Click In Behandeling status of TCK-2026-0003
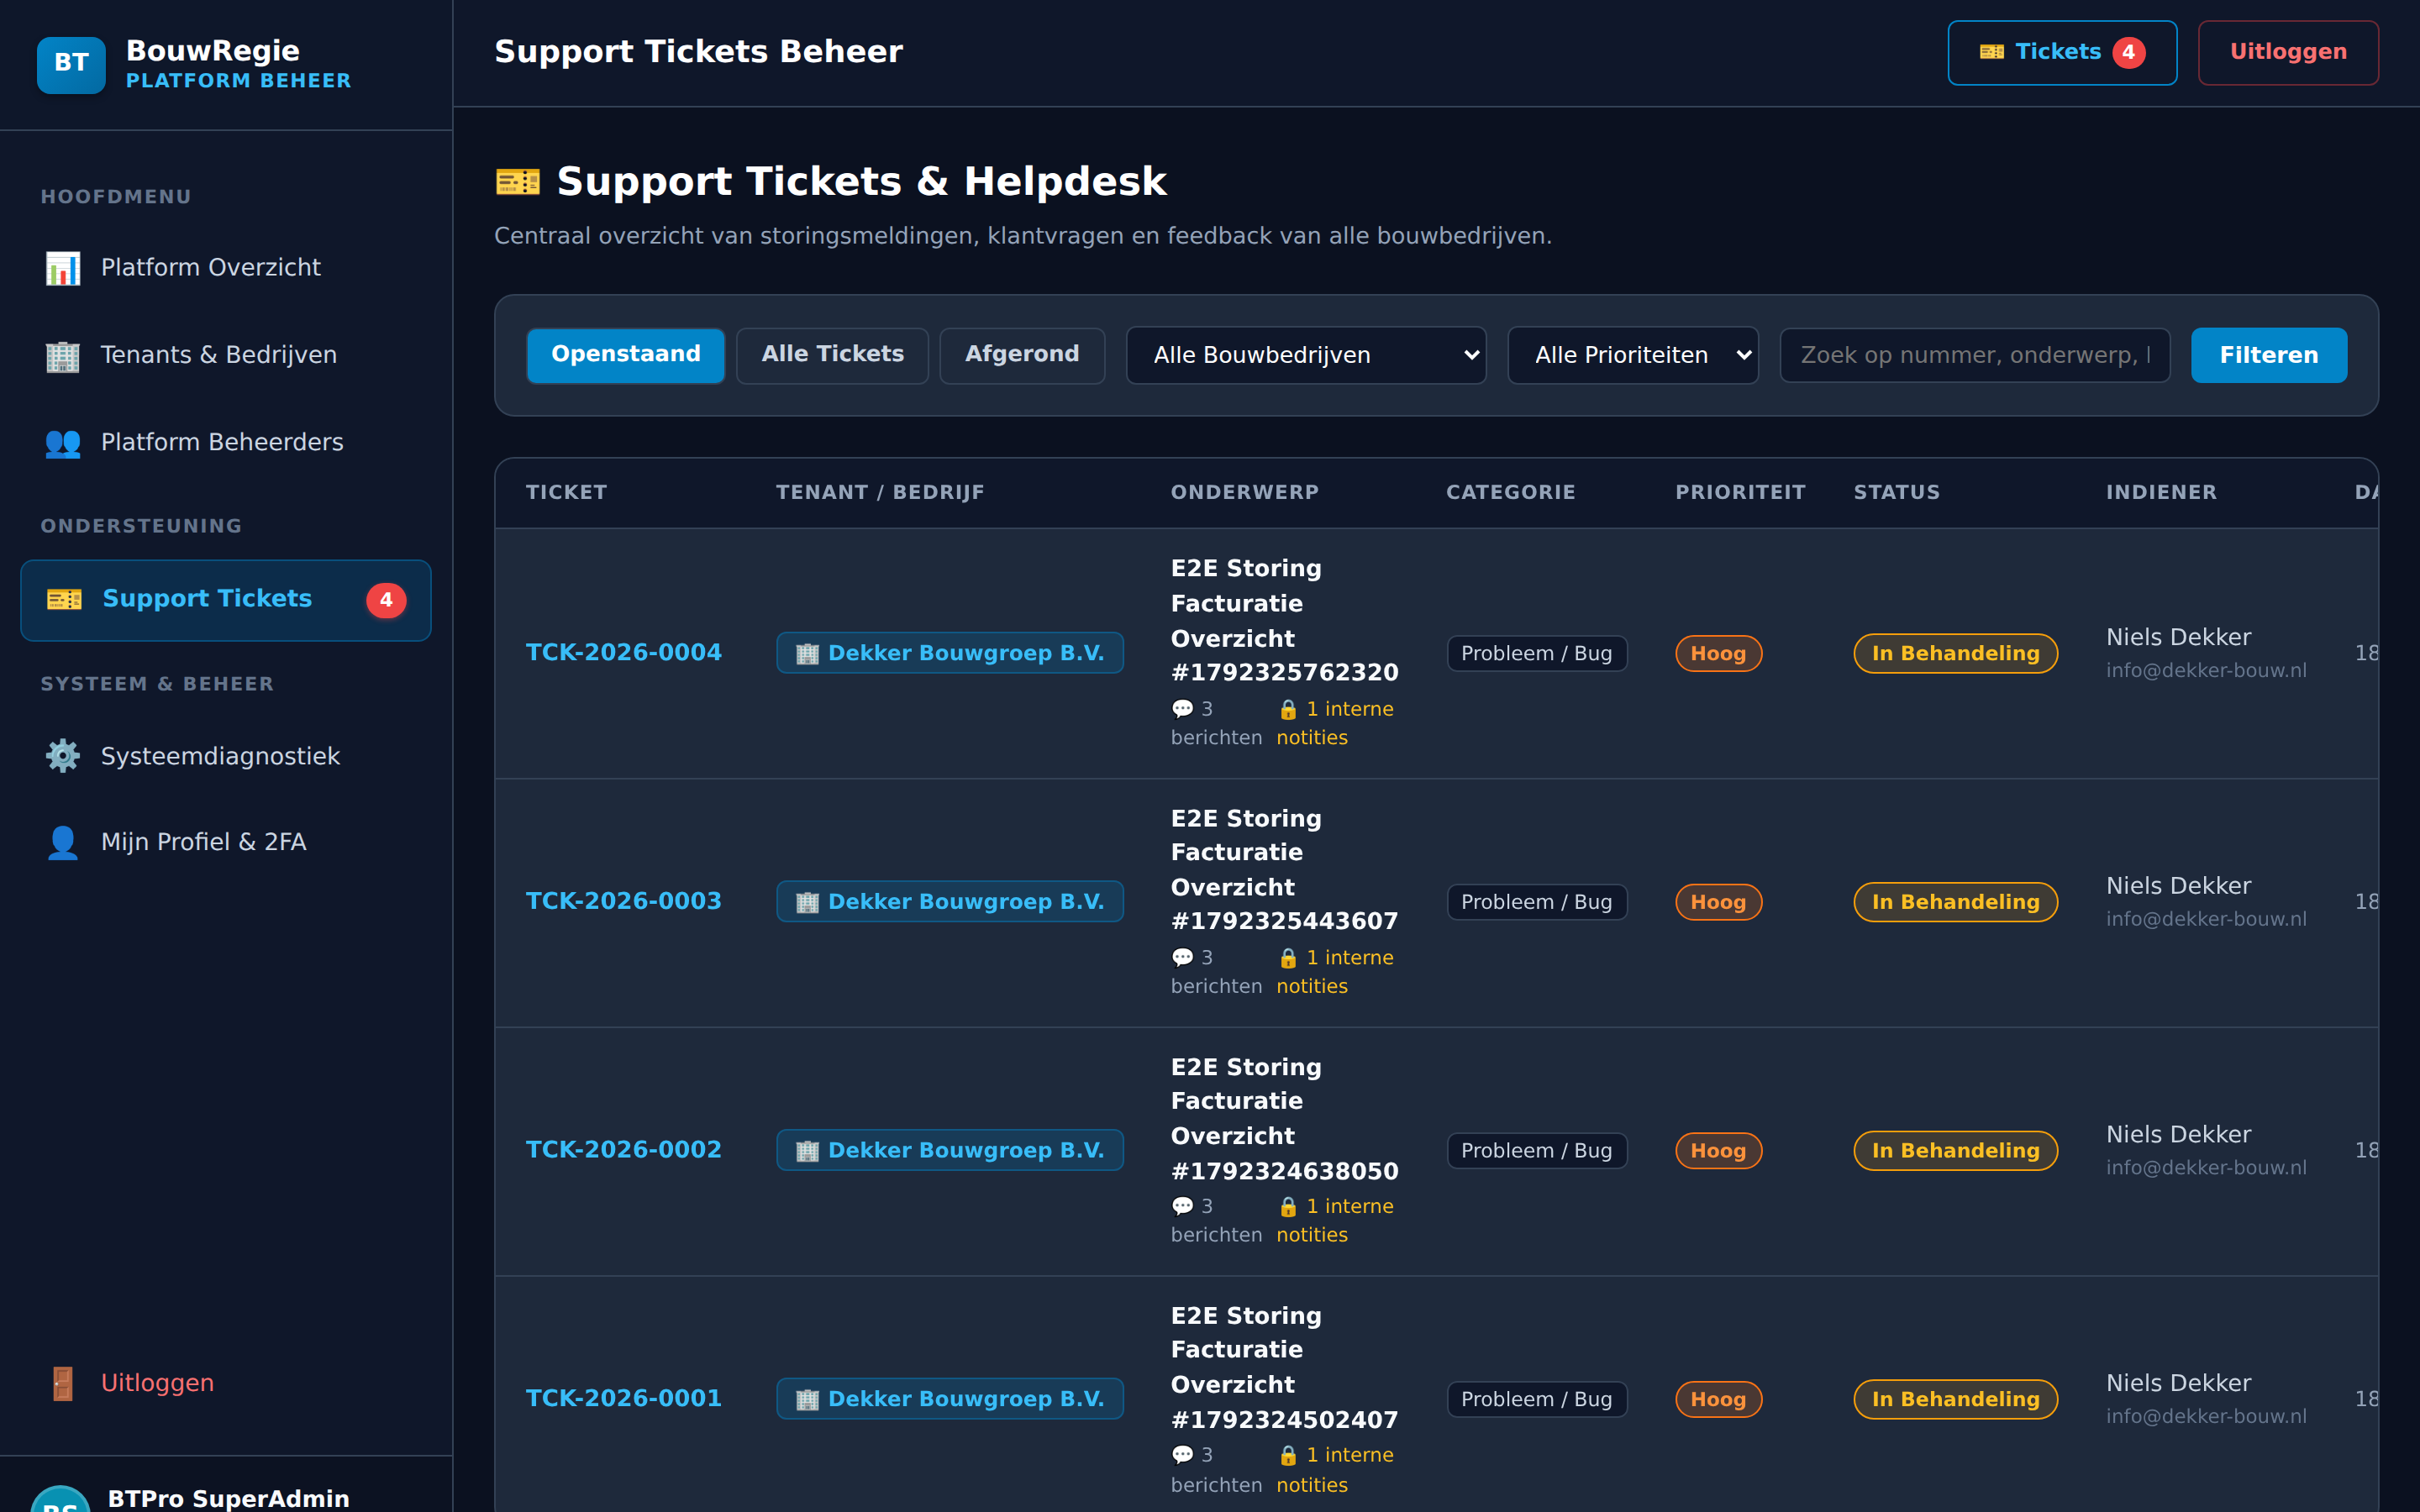 (1956, 902)
